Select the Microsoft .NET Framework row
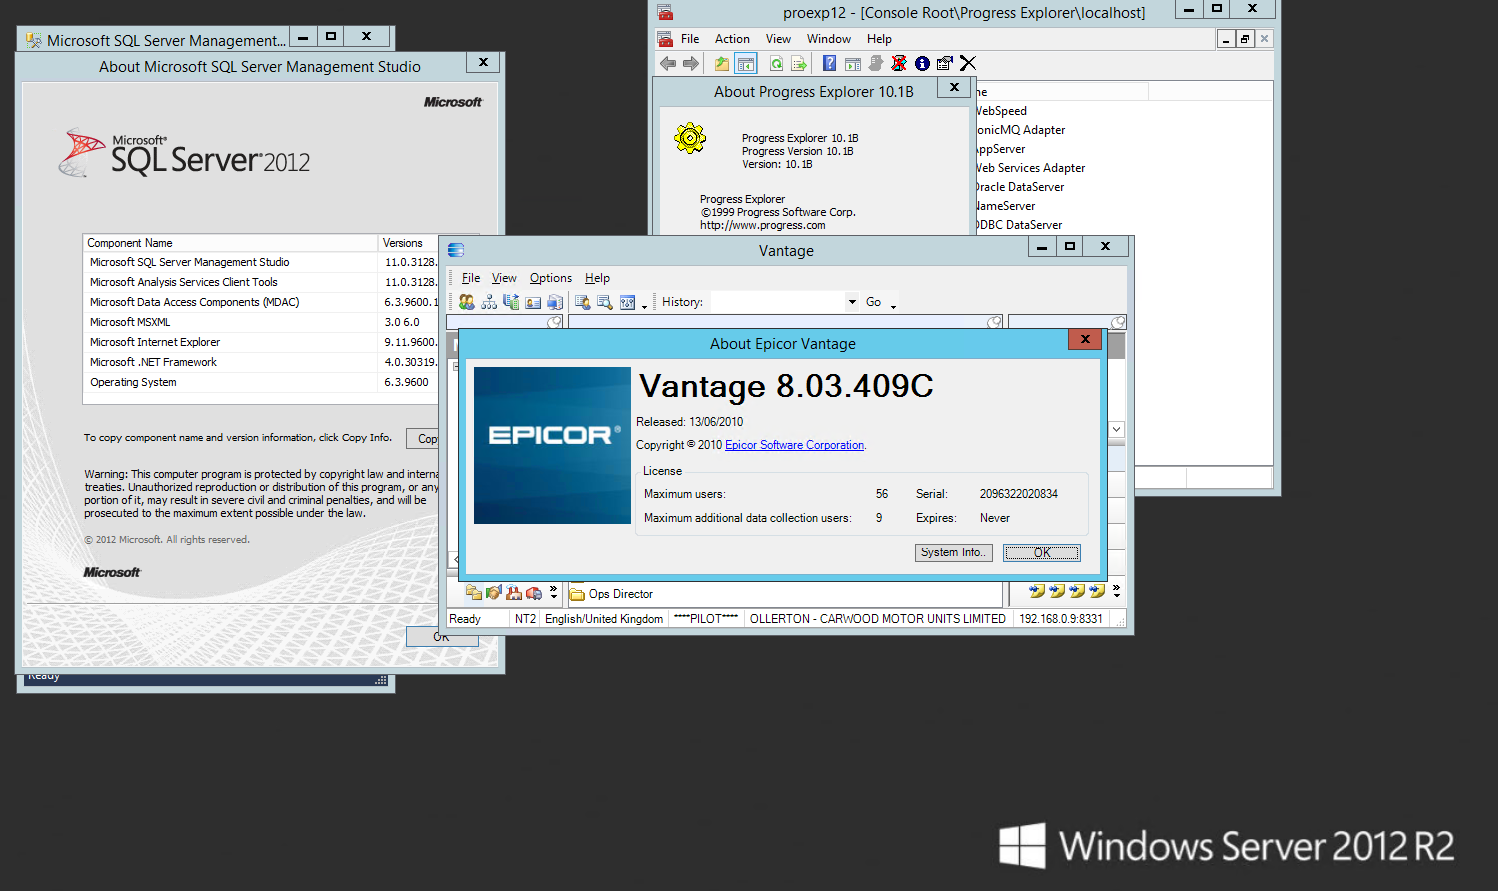The width and height of the screenshot is (1498, 891). click(x=261, y=362)
